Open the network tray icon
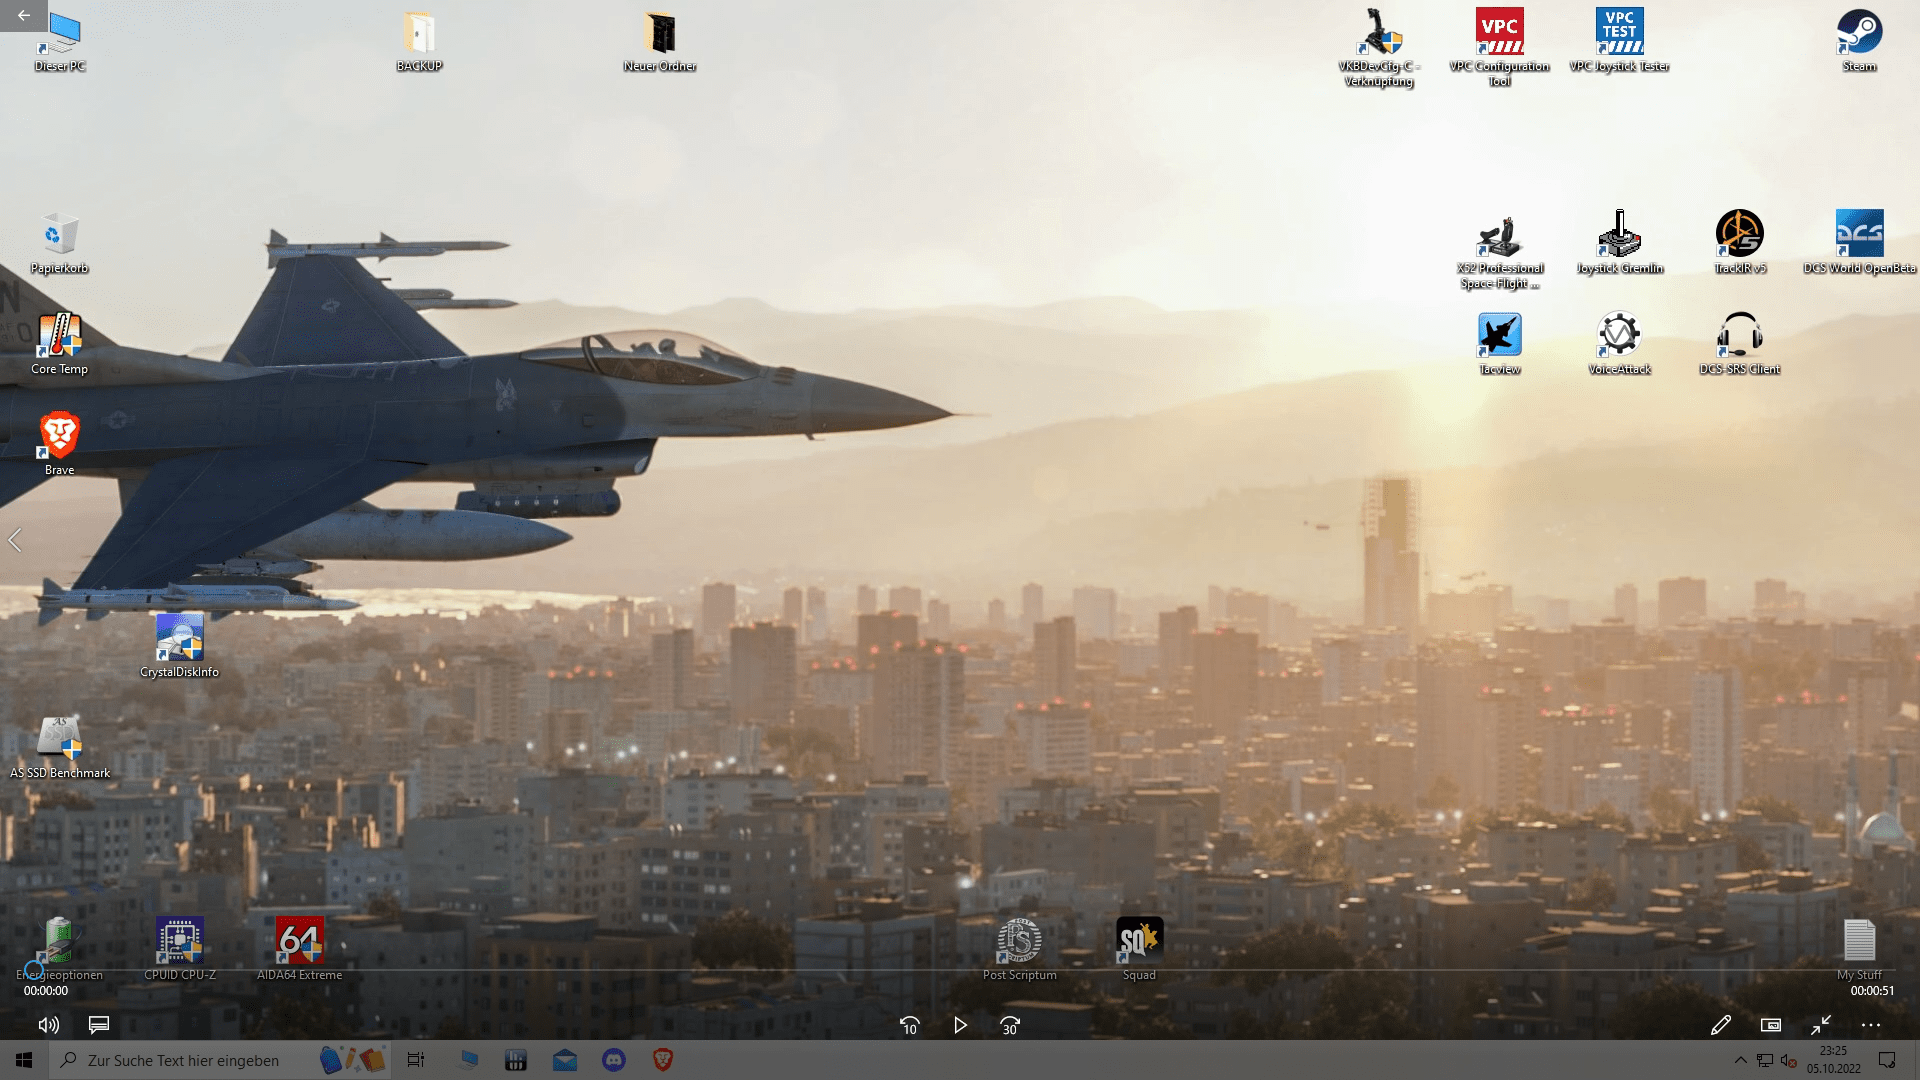 (1765, 1060)
